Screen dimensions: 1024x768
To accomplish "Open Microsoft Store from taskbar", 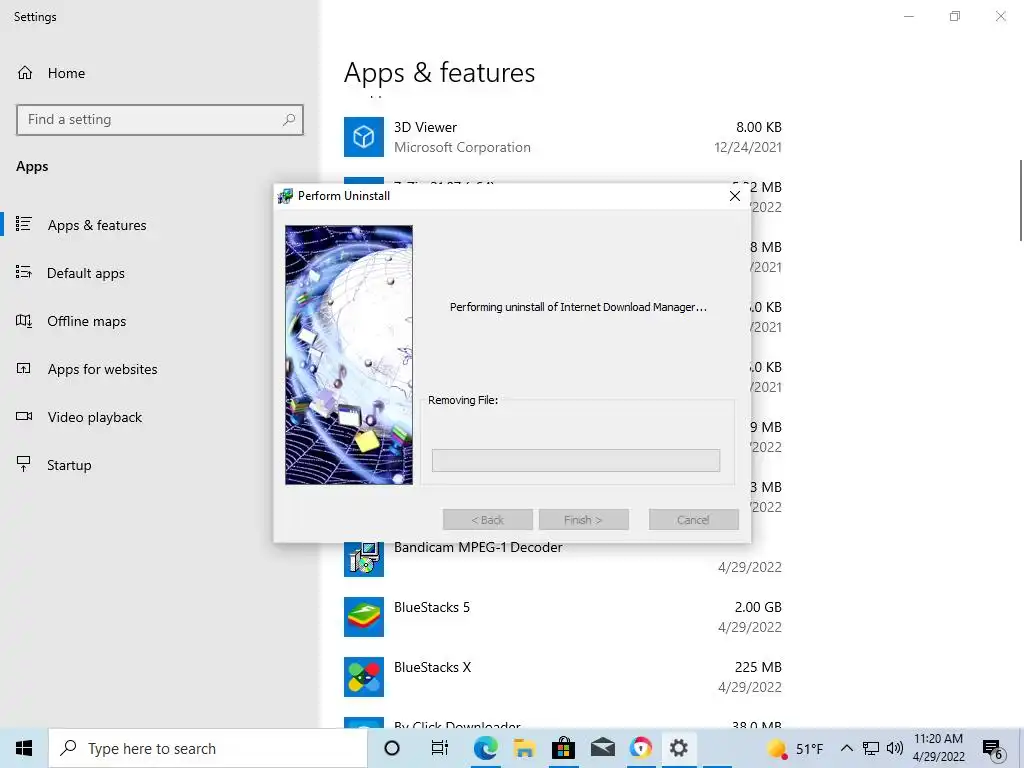I will pyautogui.click(x=563, y=748).
